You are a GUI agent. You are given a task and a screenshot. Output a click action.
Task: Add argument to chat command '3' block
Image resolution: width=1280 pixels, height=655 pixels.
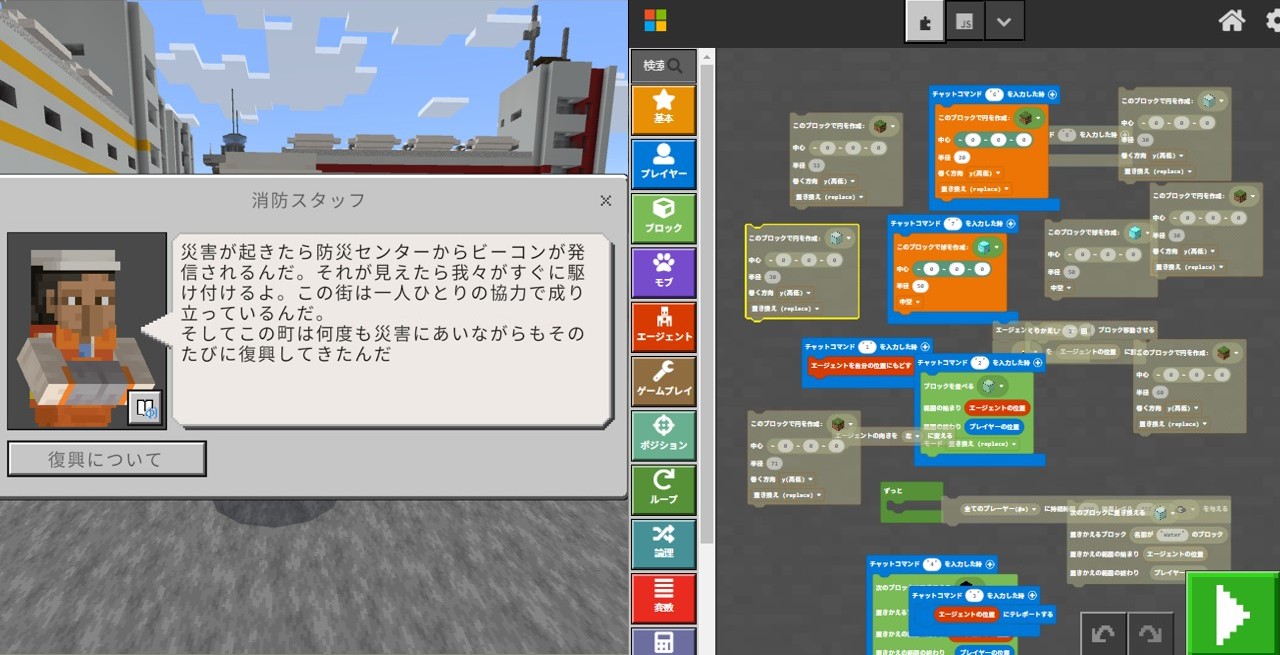[1032, 595]
